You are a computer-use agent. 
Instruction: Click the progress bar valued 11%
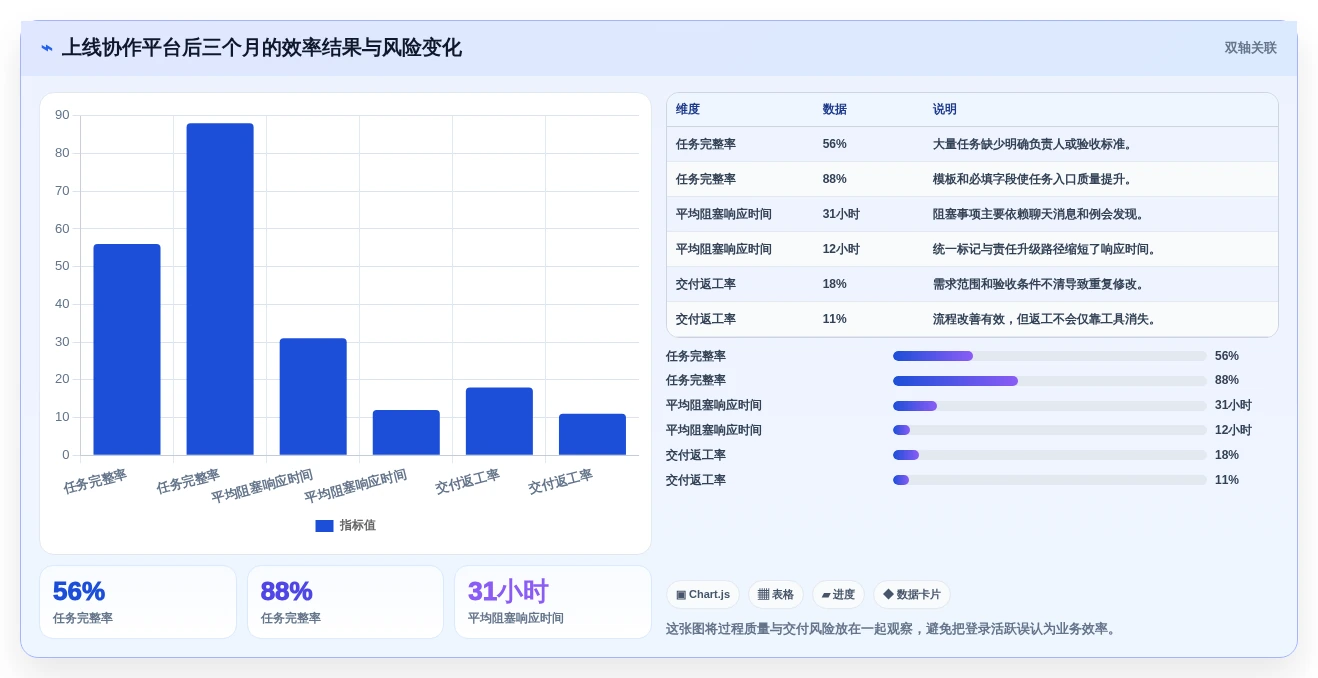tap(1050, 480)
